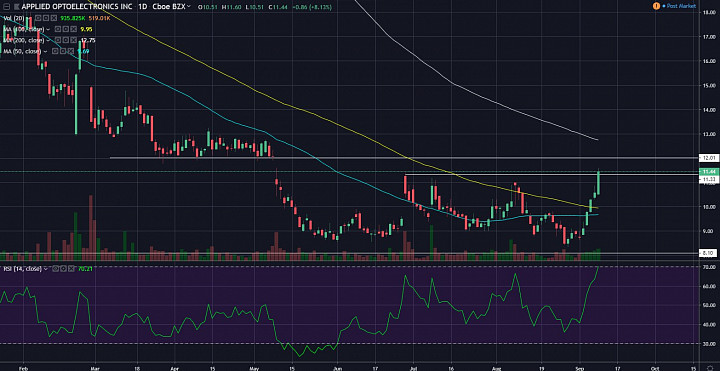Expand the MA (200, close) dropdown arrow

(48, 40)
